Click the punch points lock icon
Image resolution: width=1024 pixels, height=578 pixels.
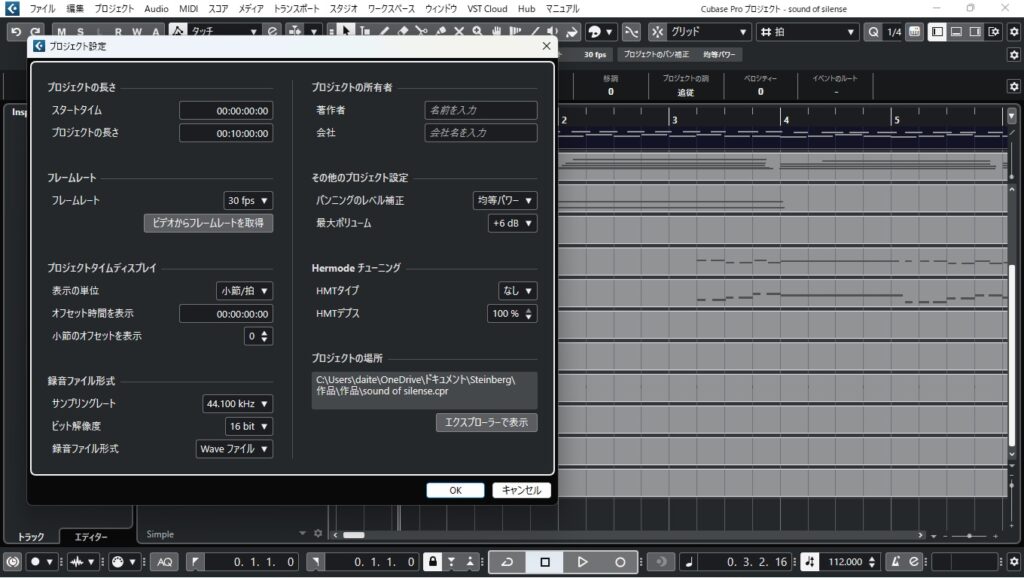click(x=432, y=562)
